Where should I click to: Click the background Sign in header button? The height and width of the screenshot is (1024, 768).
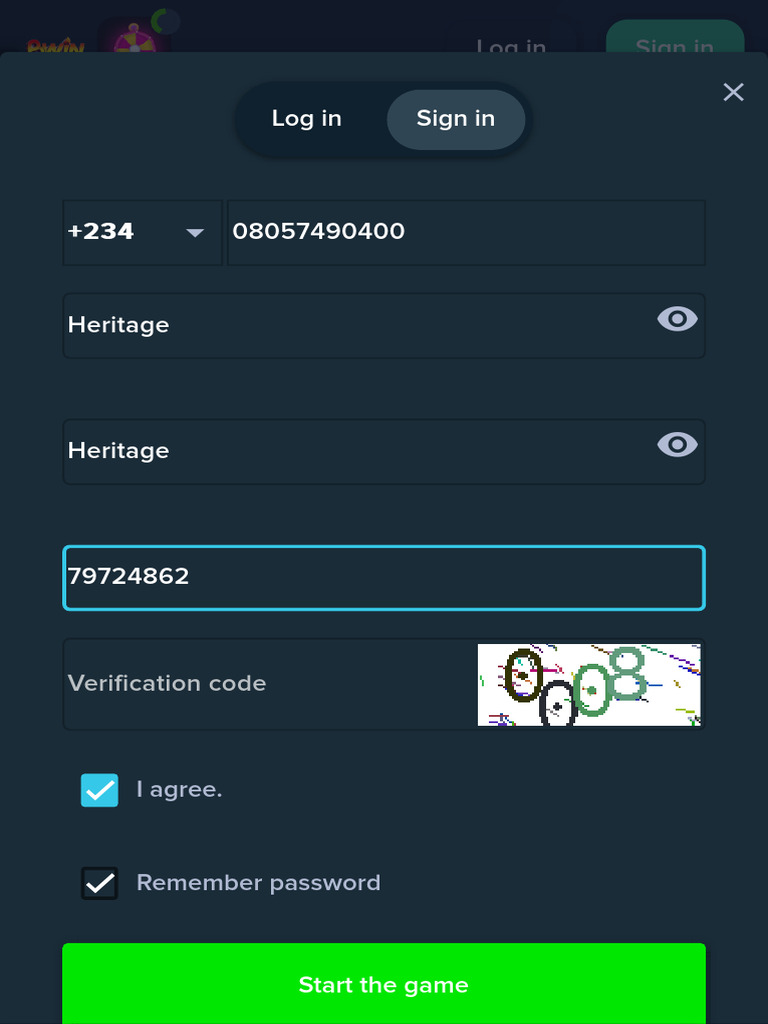tap(675, 40)
